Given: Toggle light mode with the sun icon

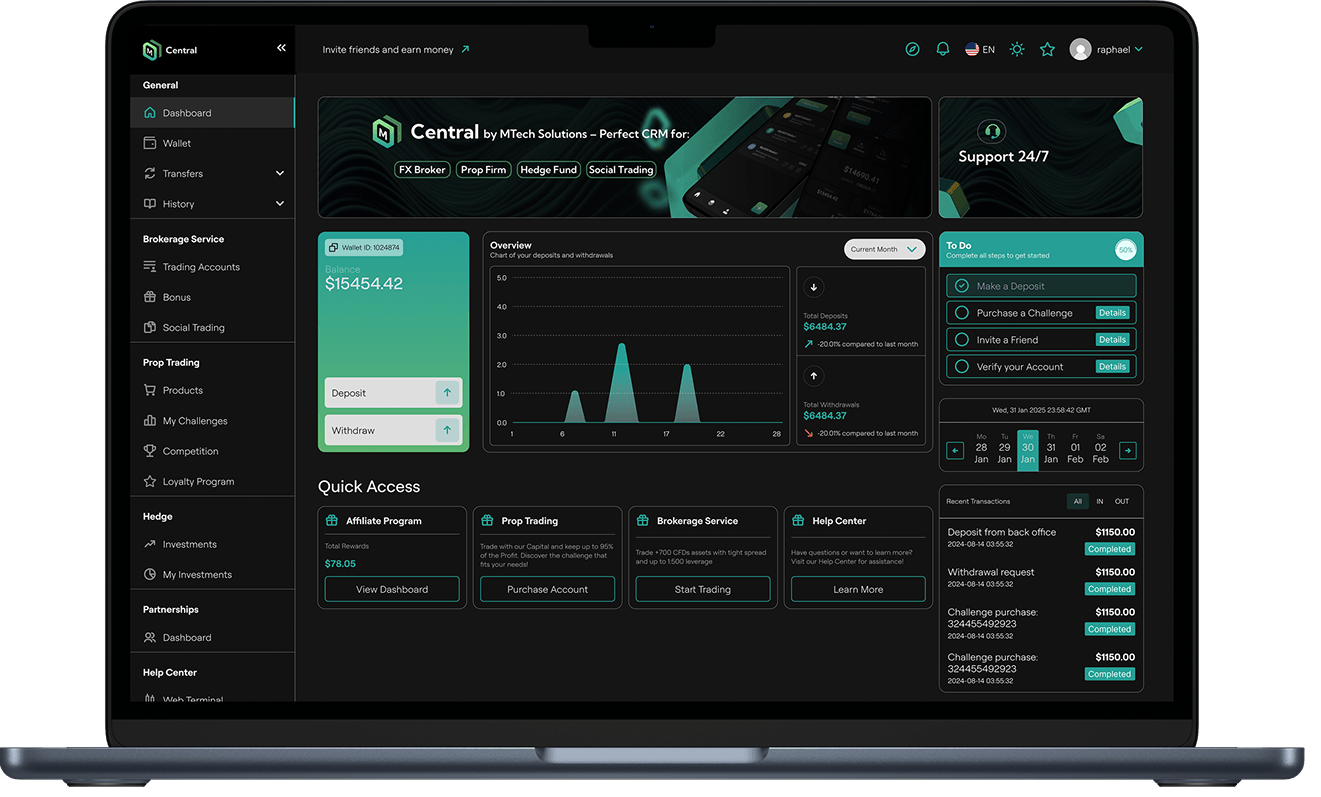Looking at the screenshot, I should pyautogui.click(x=1017, y=49).
